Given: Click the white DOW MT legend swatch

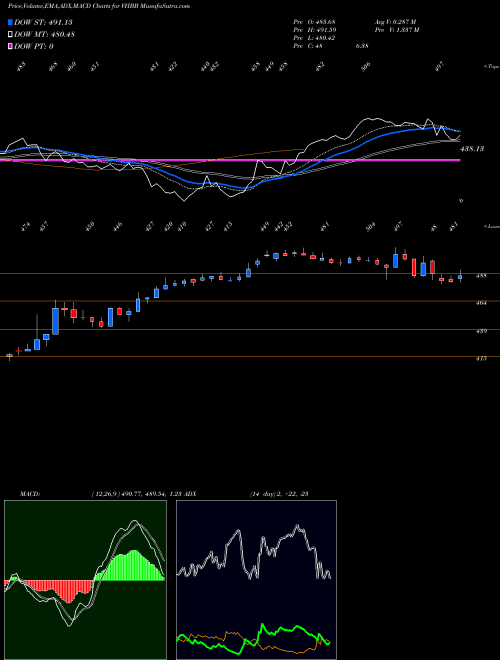Looking at the screenshot, I should 11,34.
